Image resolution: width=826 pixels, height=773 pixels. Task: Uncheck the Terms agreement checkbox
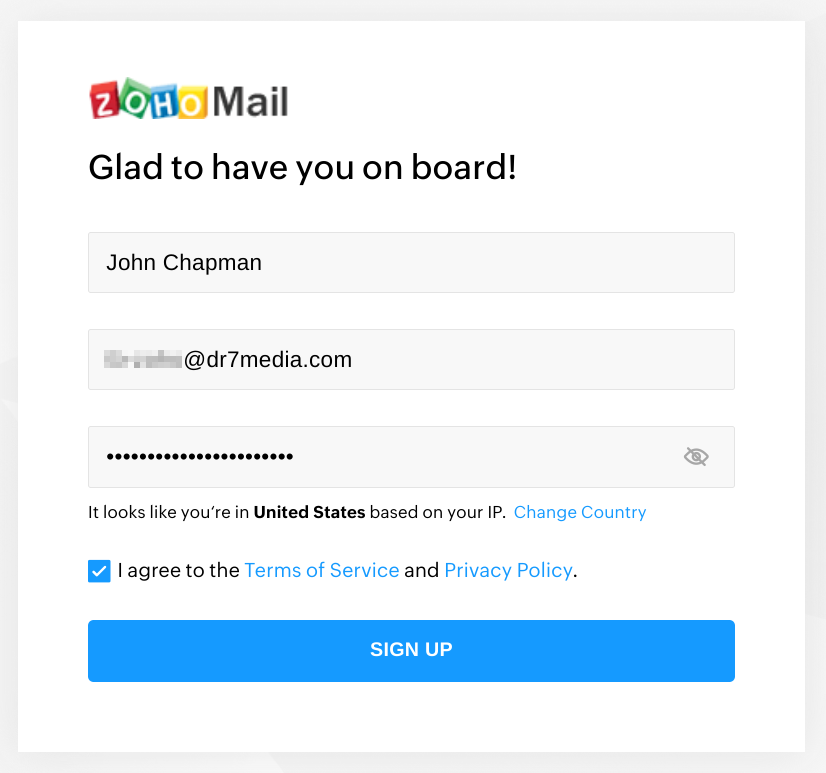(99, 571)
